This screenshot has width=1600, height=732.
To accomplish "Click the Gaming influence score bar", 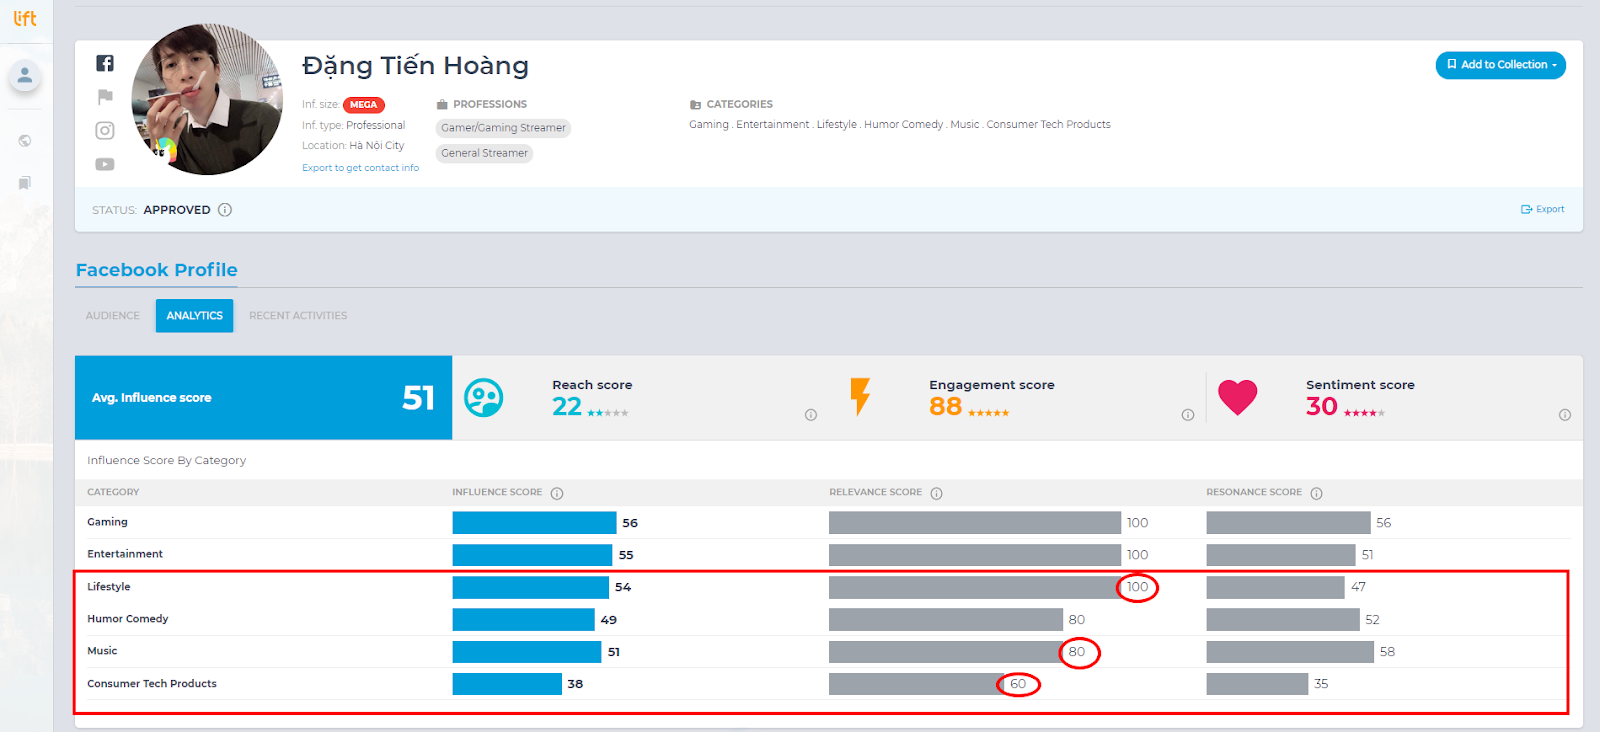I will click(534, 523).
